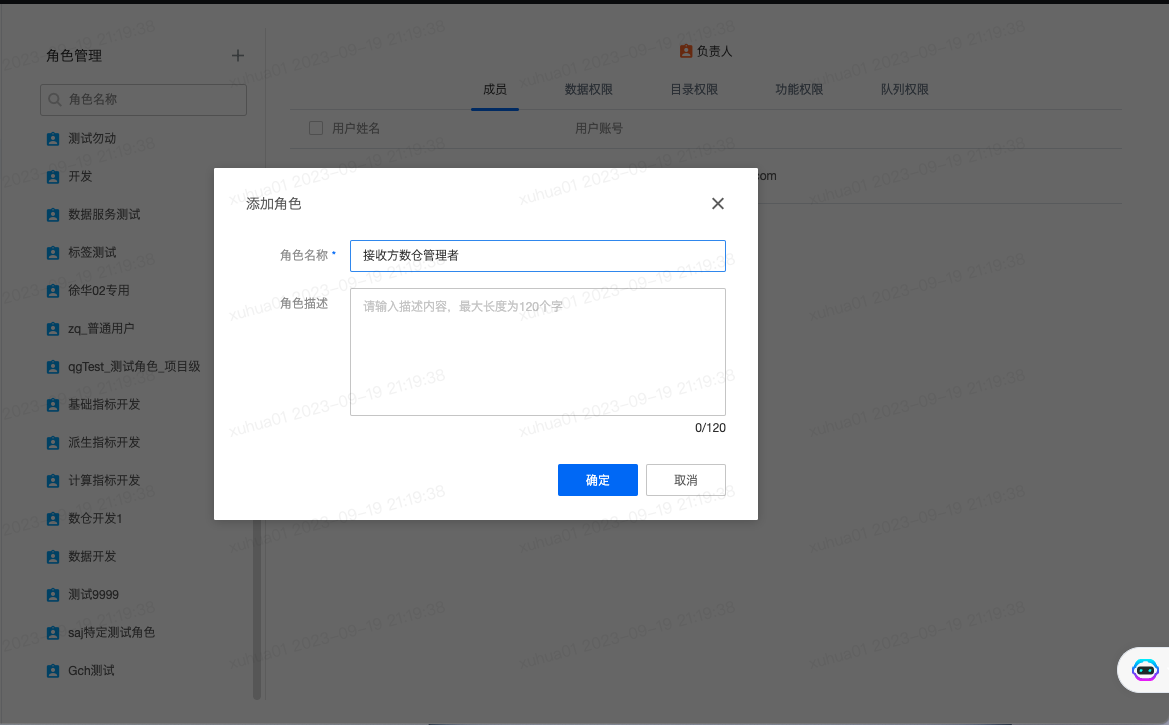Go to the 队列权限 tab
Screen dimensions: 1169x725
(905, 90)
